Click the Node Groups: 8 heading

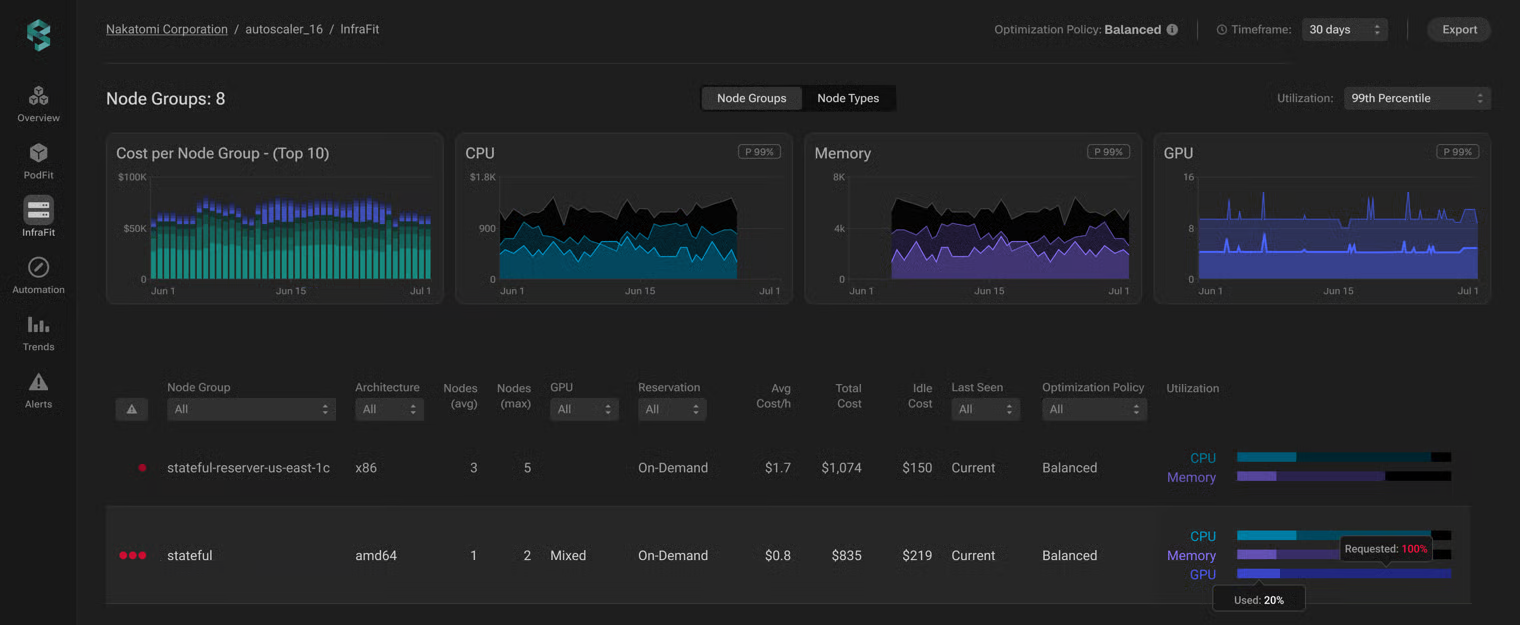coord(166,99)
